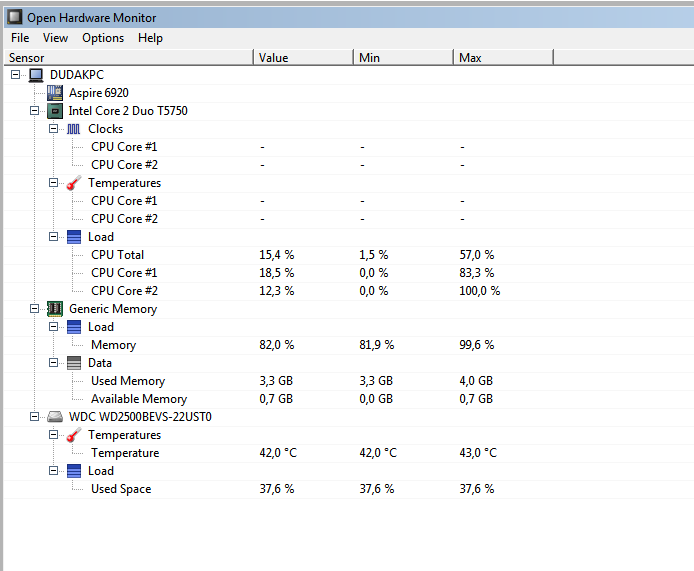694x571 pixels.
Task: Click the Data icon under Generic Memory
Action: tap(74, 363)
